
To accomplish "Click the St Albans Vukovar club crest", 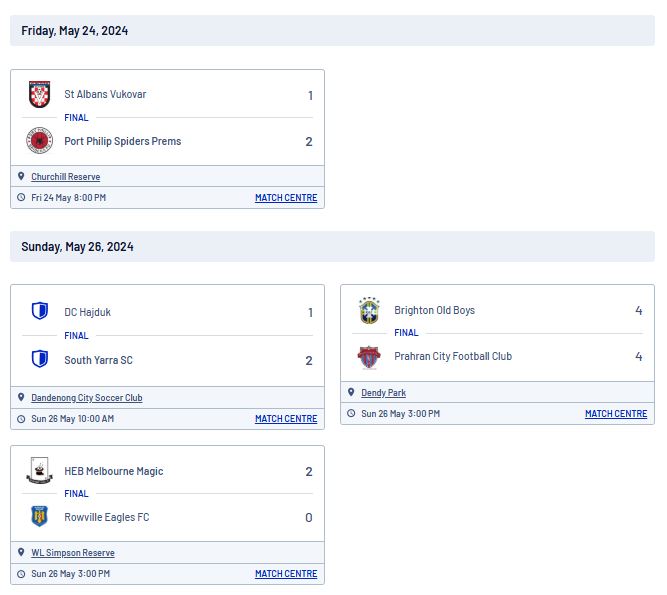I will click(x=40, y=94).
